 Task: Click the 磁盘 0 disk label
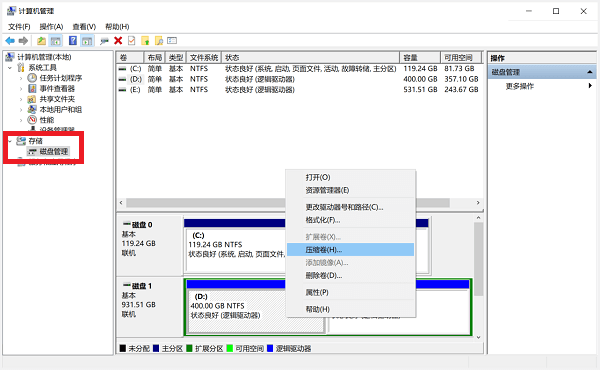tap(142, 225)
